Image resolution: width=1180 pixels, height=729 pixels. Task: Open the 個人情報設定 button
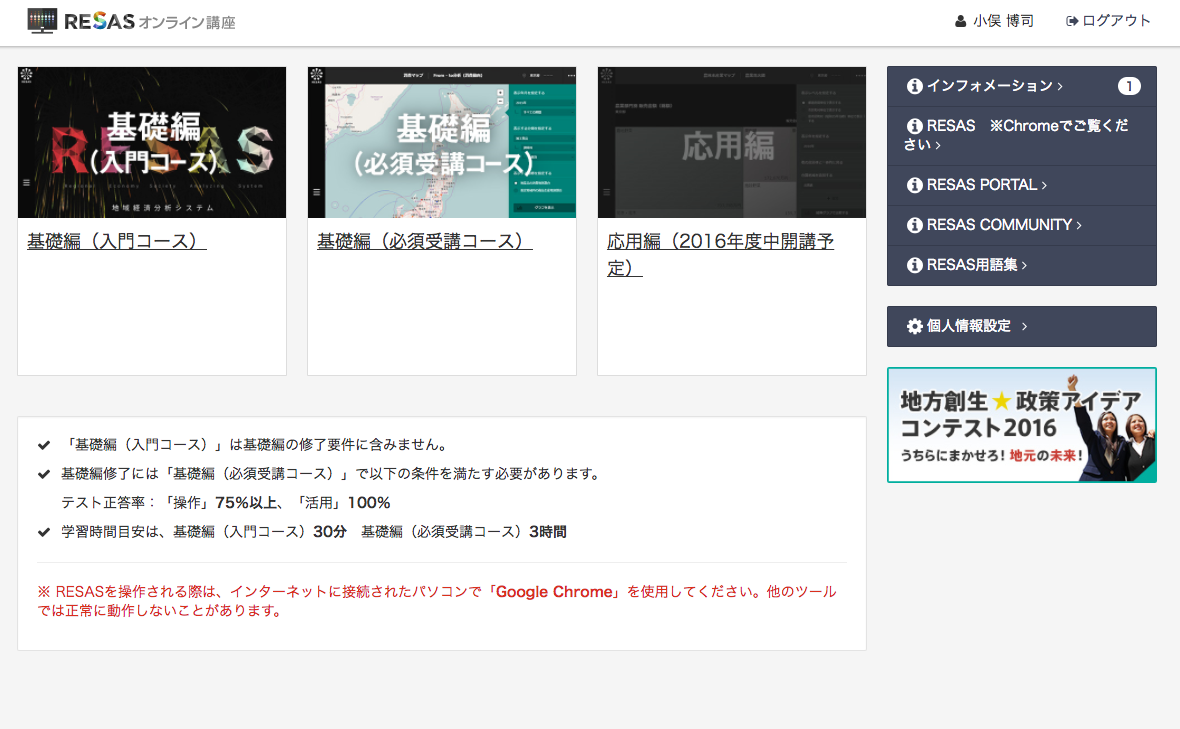click(x=1021, y=326)
